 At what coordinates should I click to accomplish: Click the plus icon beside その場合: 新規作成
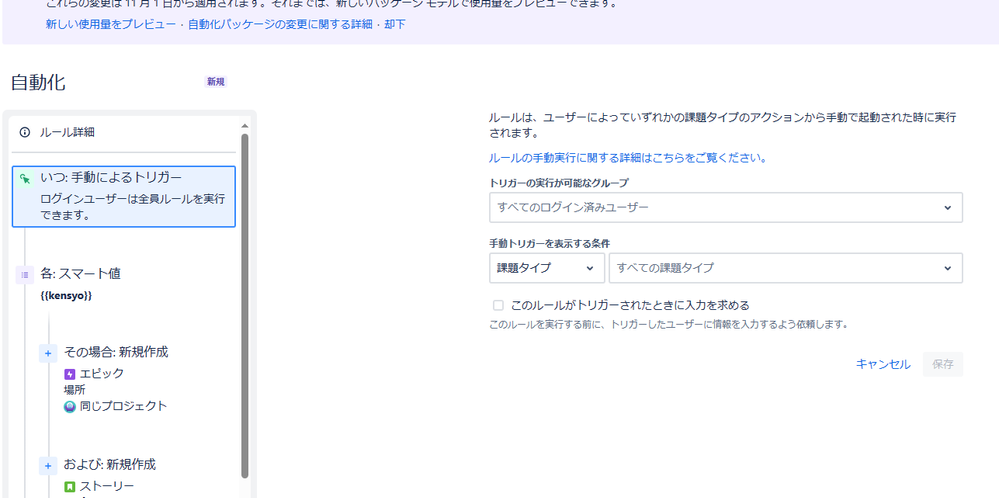click(48, 353)
